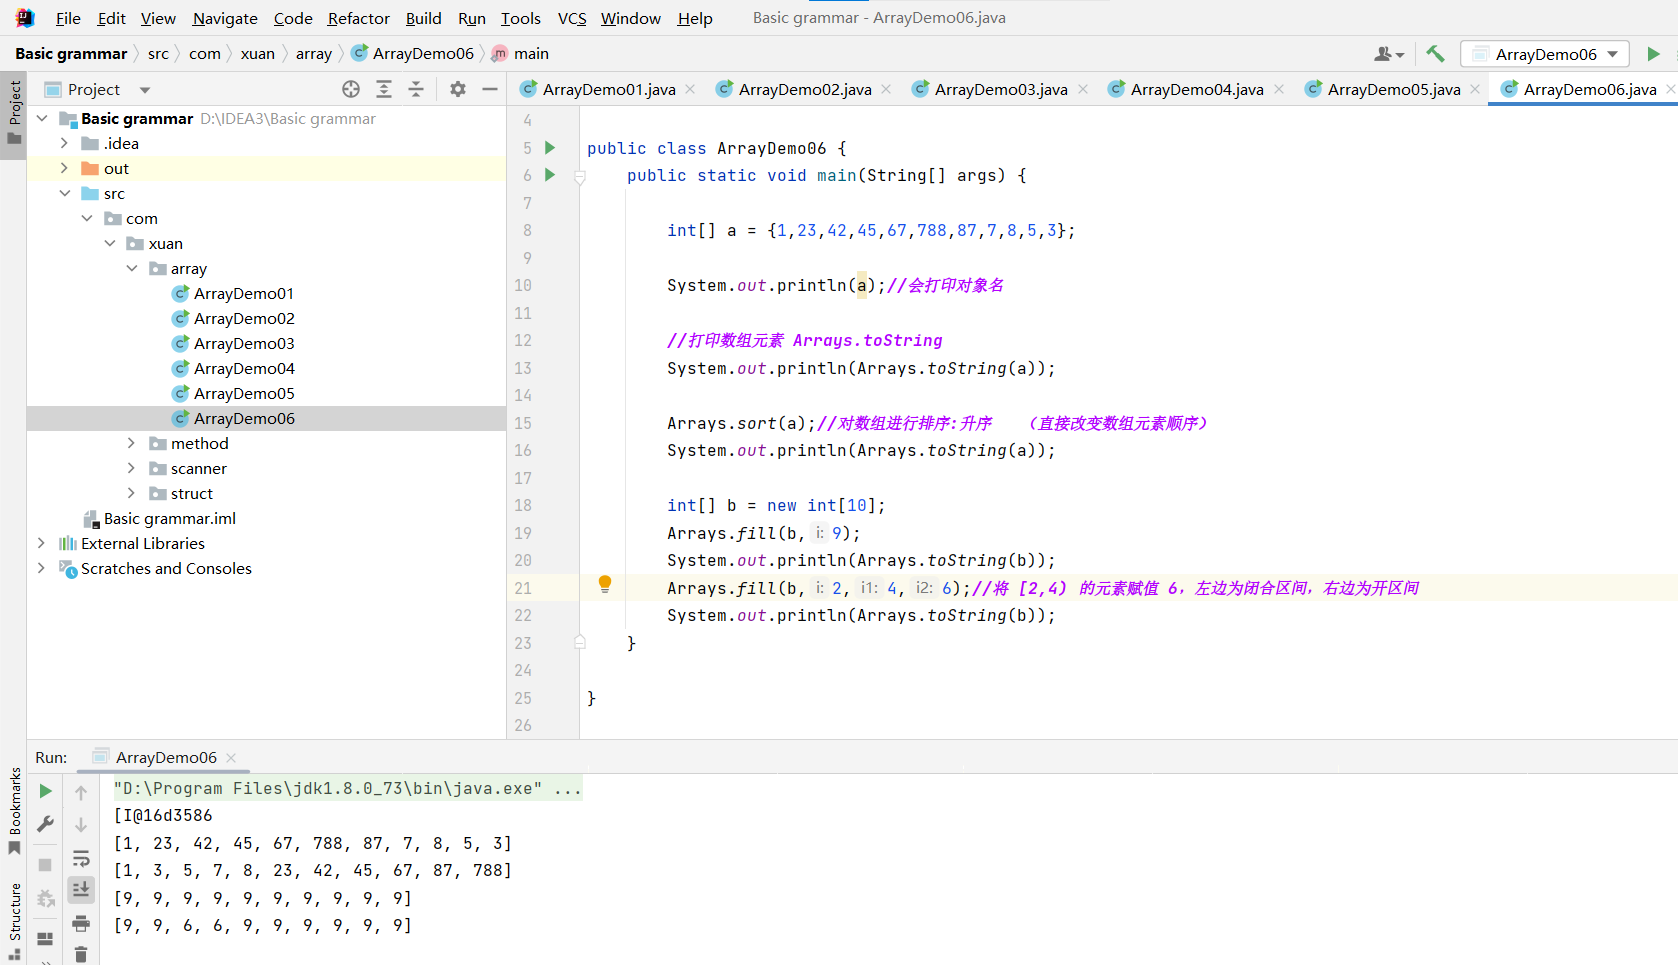Image resolution: width=1678 pixels, height=965 pixels.
Task: Collapse the xuan package
Action: (109, 243)
